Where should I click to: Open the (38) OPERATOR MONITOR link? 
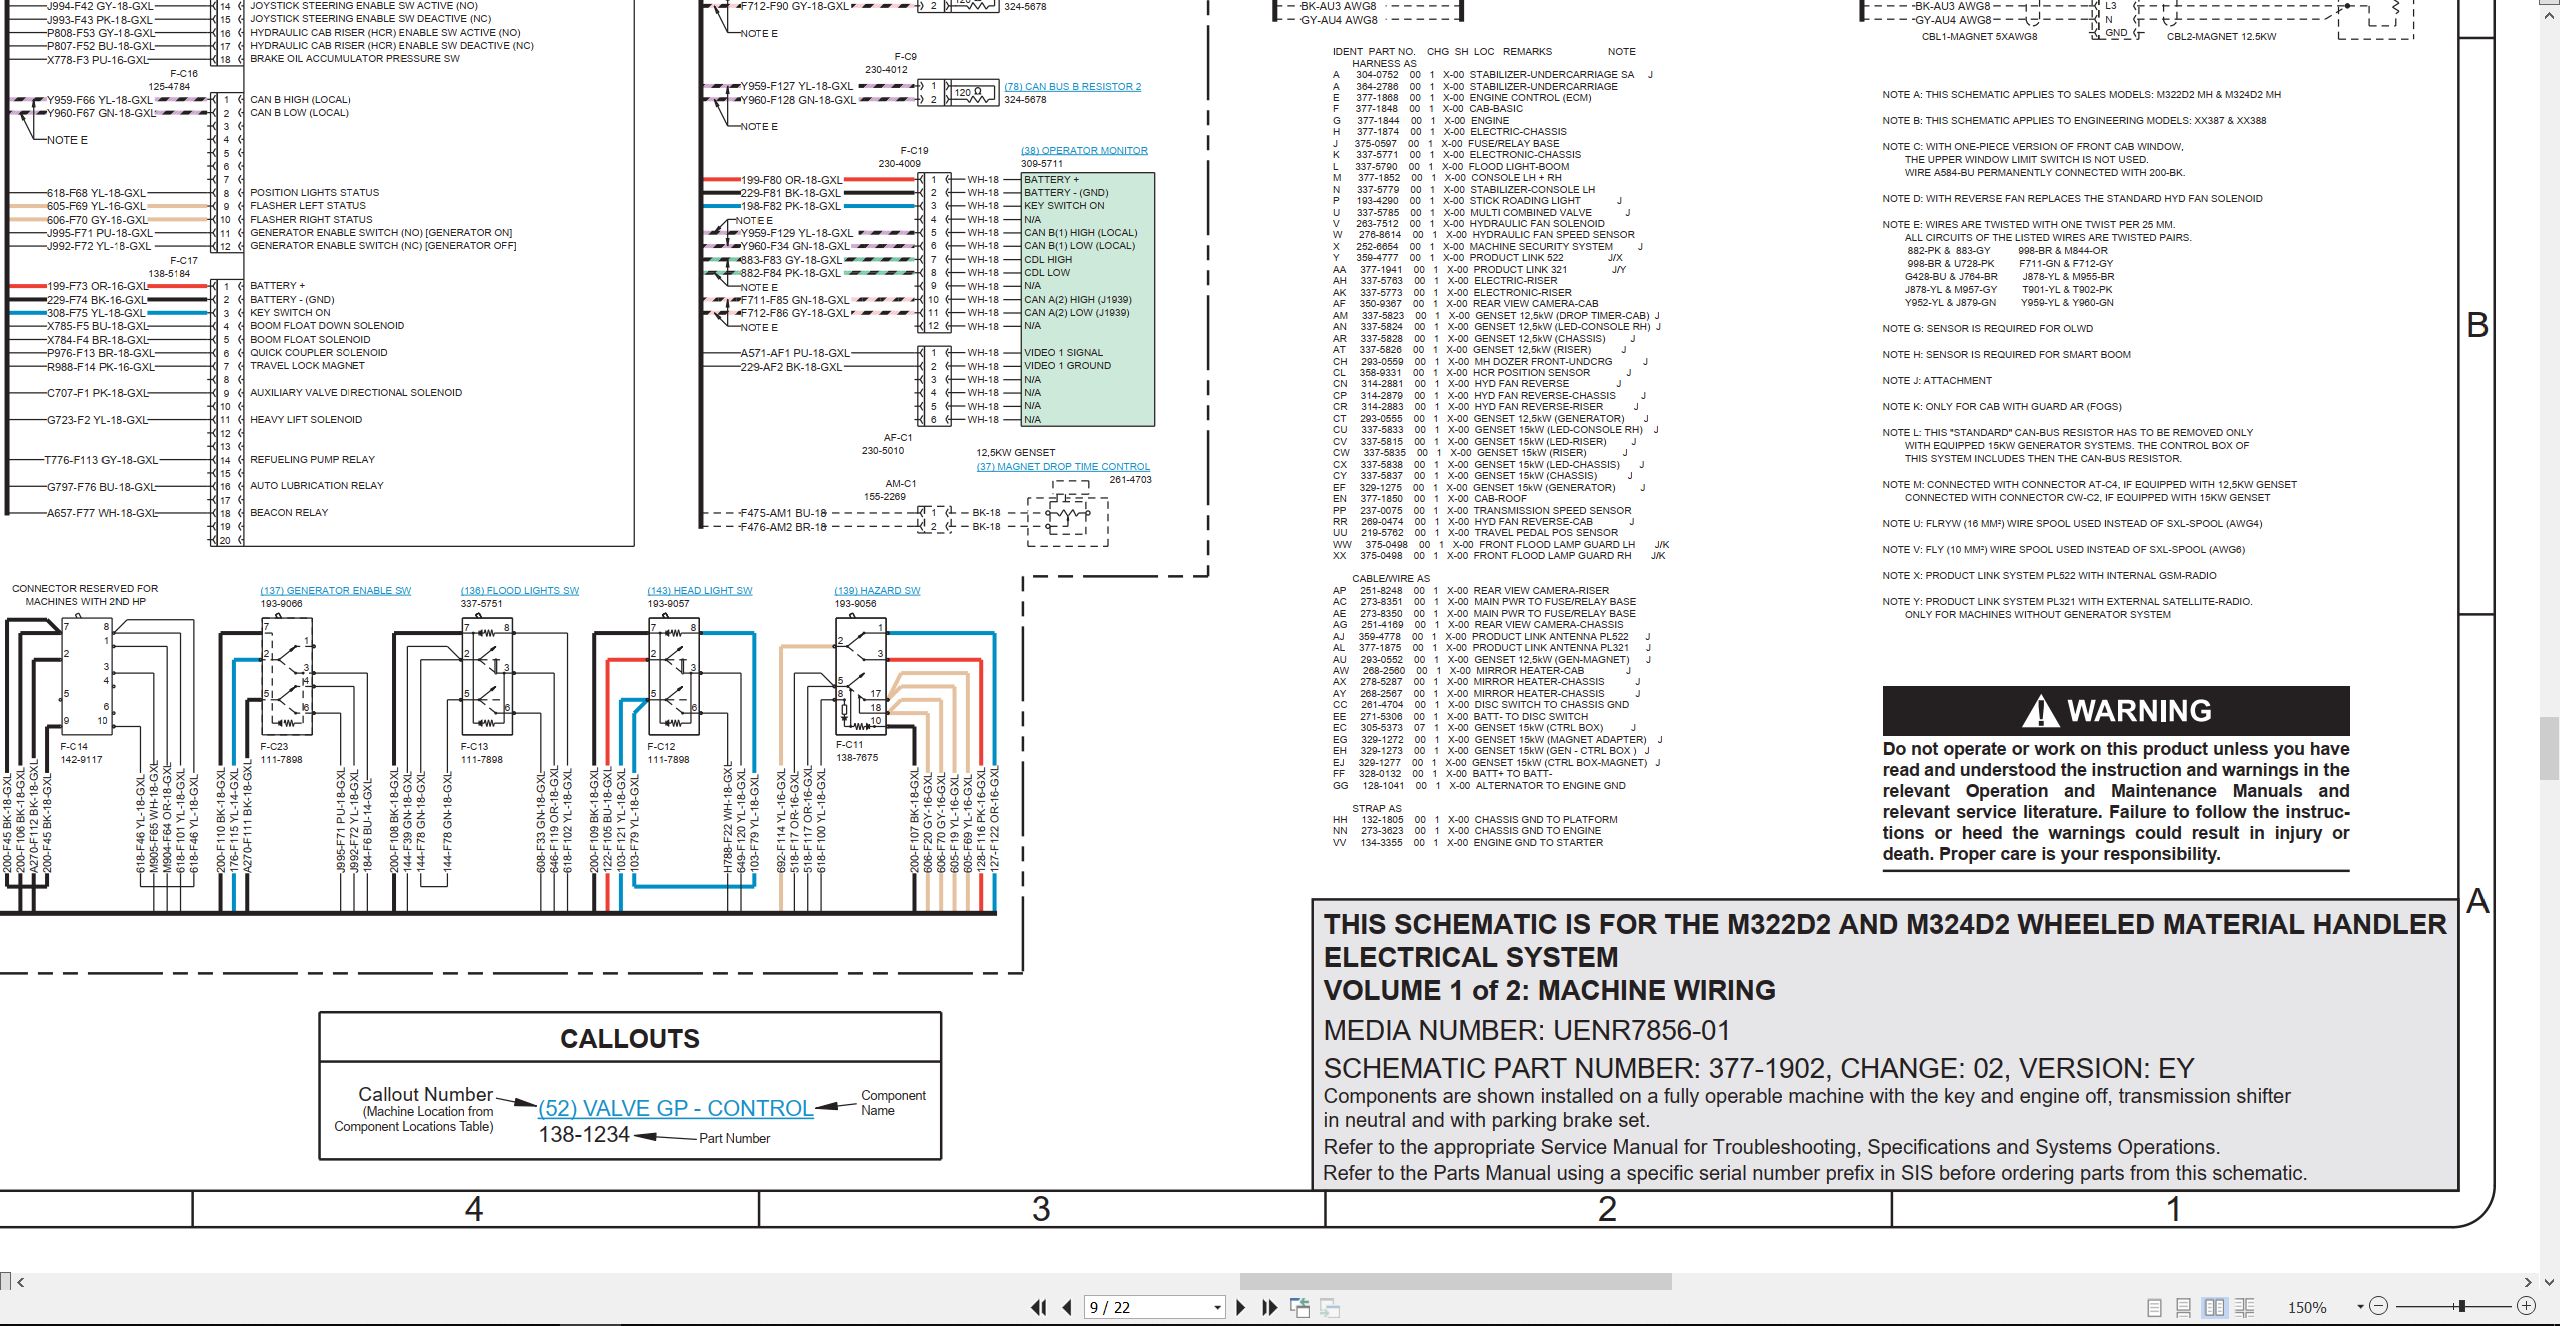pos(1084,151)
